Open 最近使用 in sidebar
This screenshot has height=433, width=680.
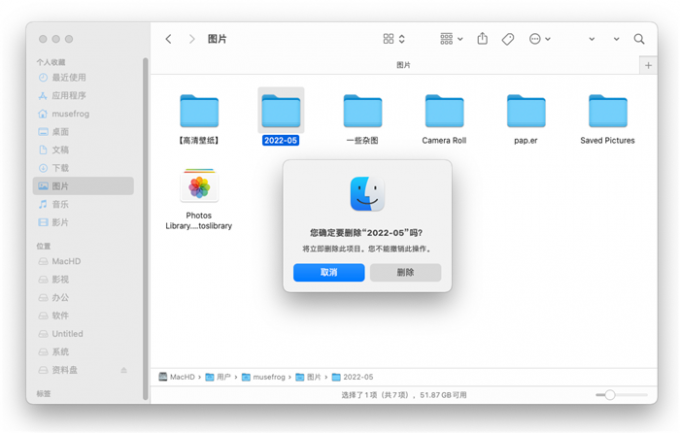(x=83, y=78)
